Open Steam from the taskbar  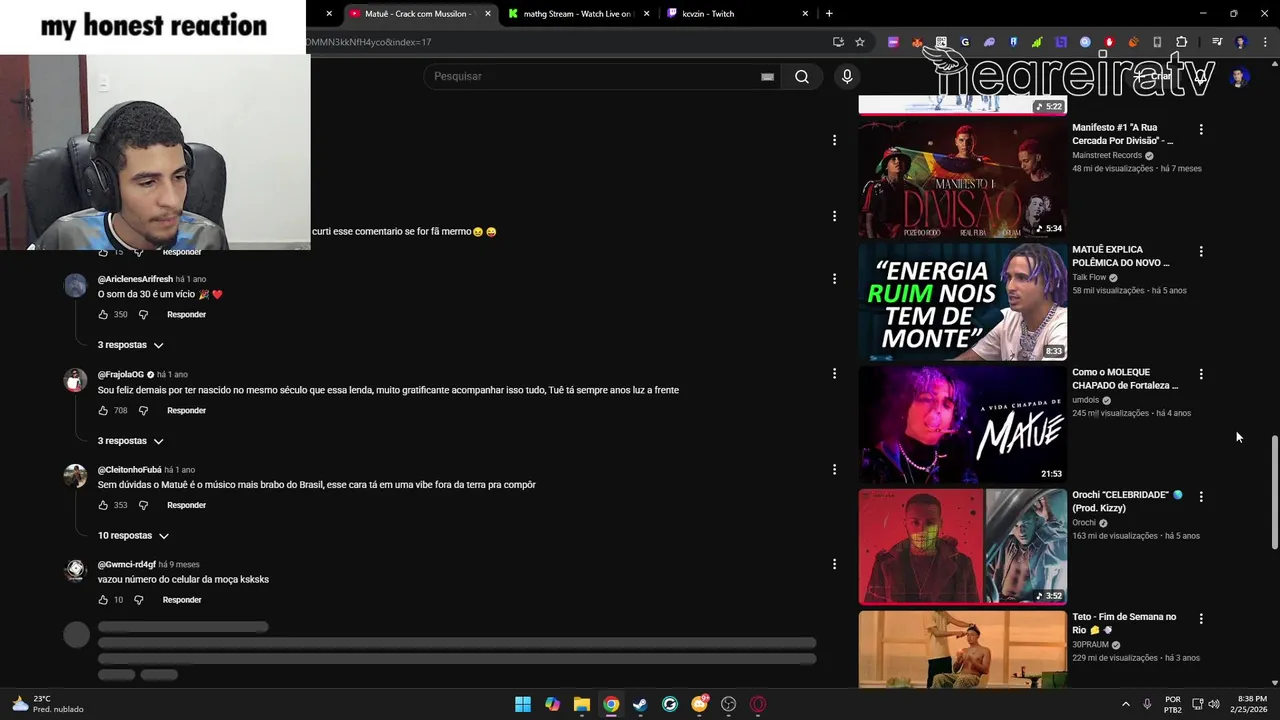click(x=640, y=704)
